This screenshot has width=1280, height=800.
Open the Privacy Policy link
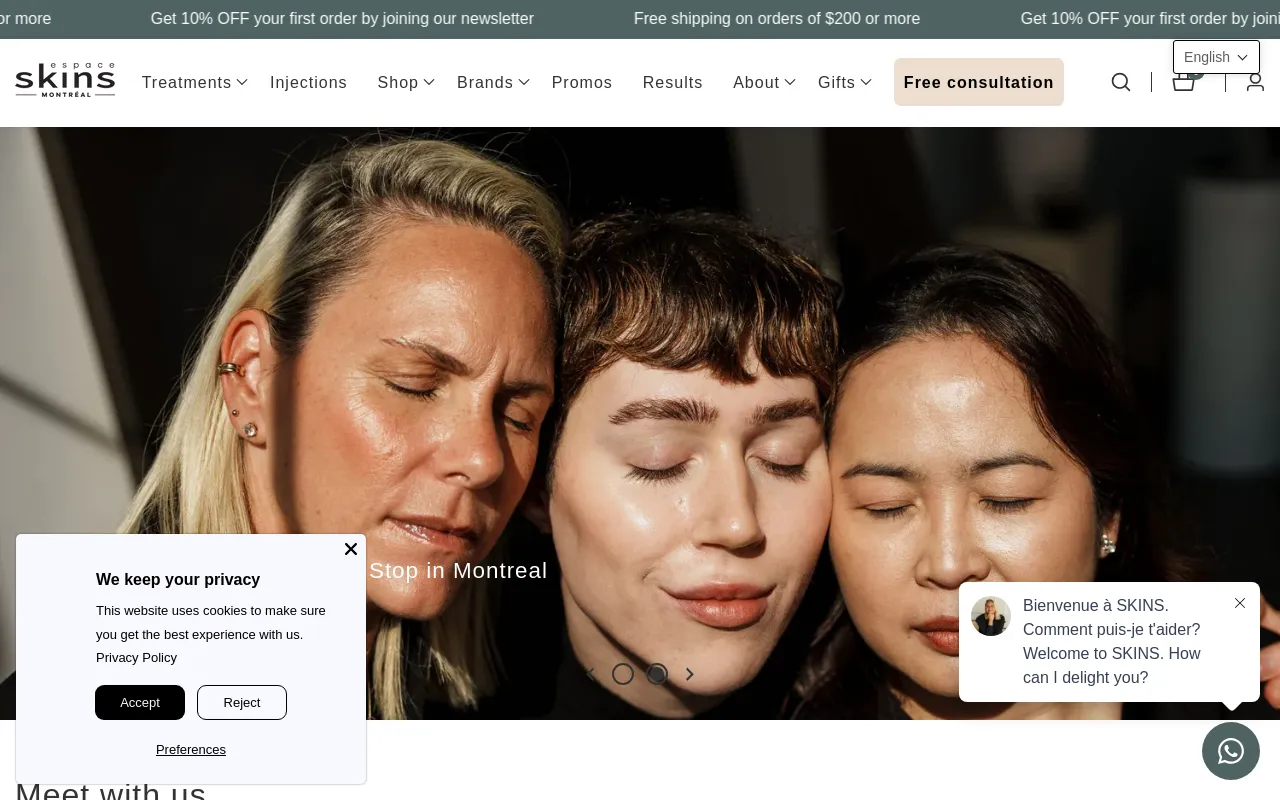(136, 657)
